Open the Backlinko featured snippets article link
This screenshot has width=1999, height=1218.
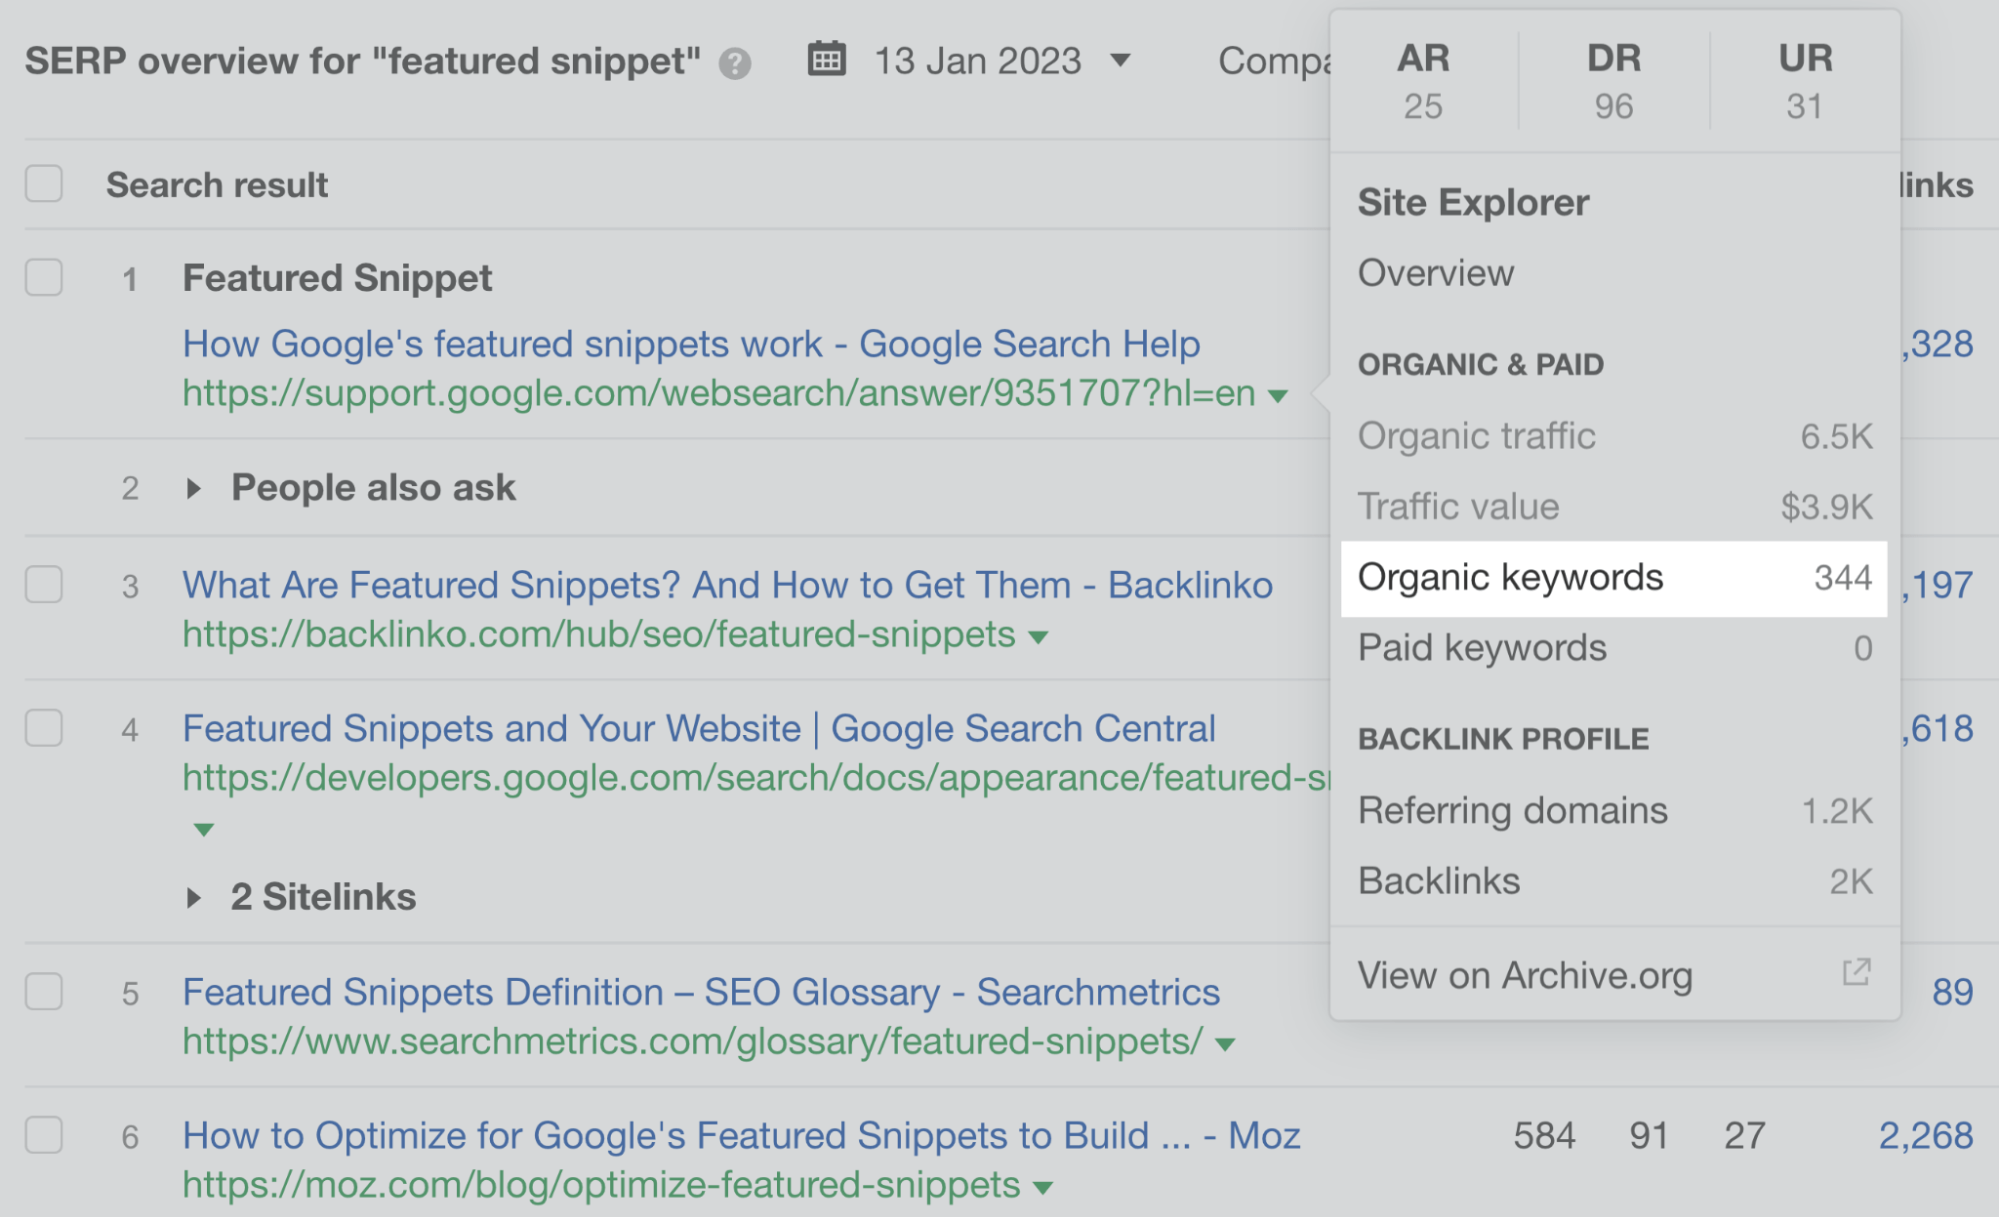click(727, 585)
